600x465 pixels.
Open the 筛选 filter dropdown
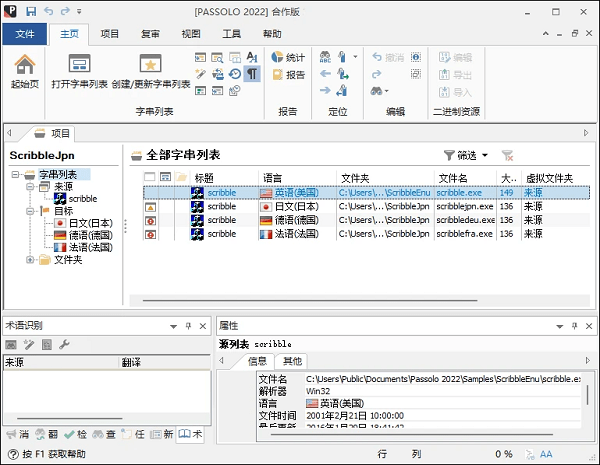point(465,155)
